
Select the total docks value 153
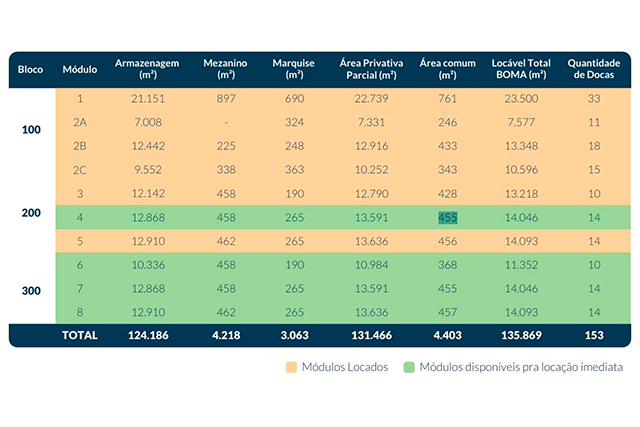(593, 335)
